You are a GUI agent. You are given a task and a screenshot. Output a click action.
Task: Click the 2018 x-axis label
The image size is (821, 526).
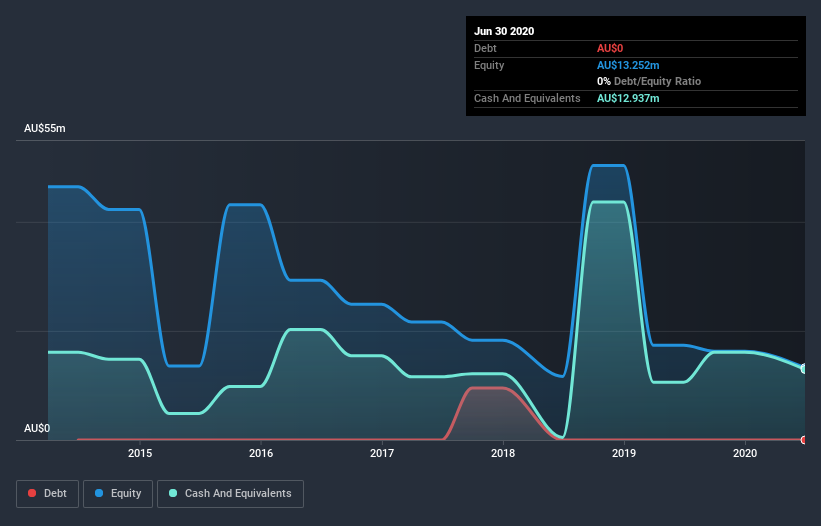point(503,453)
